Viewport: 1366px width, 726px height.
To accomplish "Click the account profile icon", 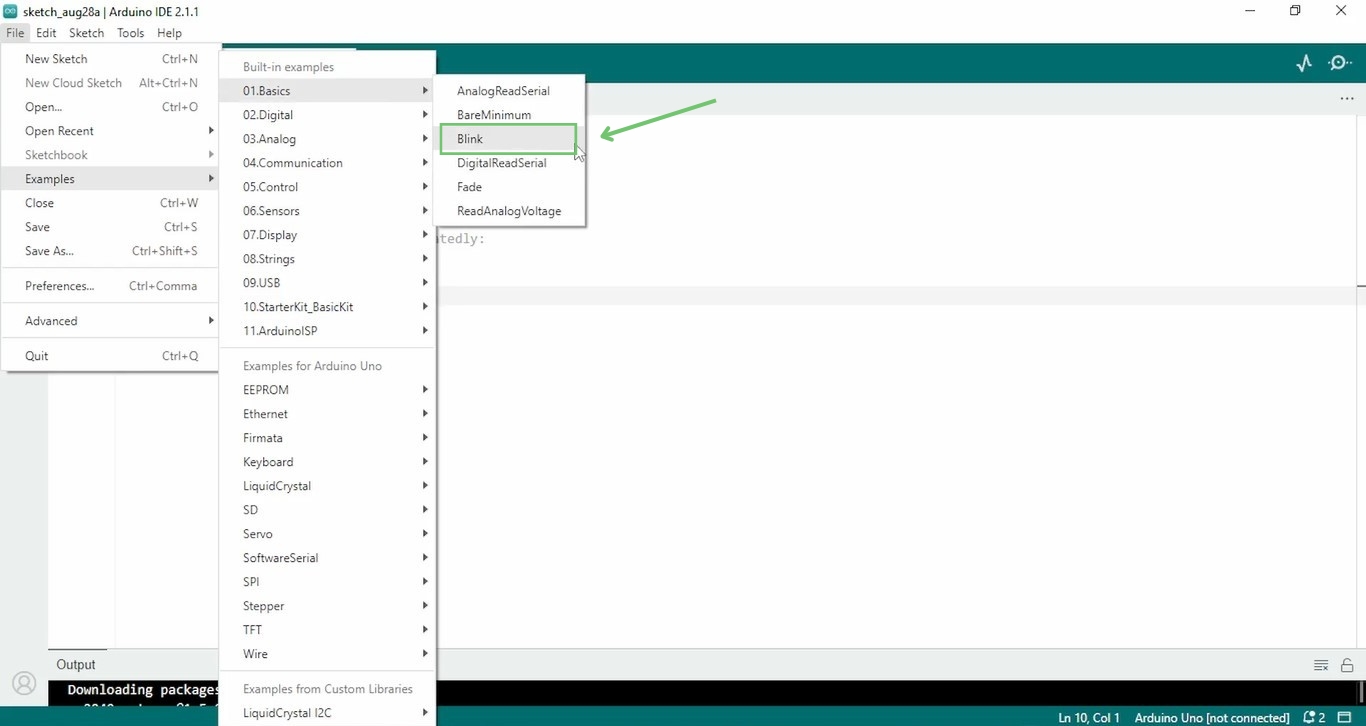I will pos(22,684).
